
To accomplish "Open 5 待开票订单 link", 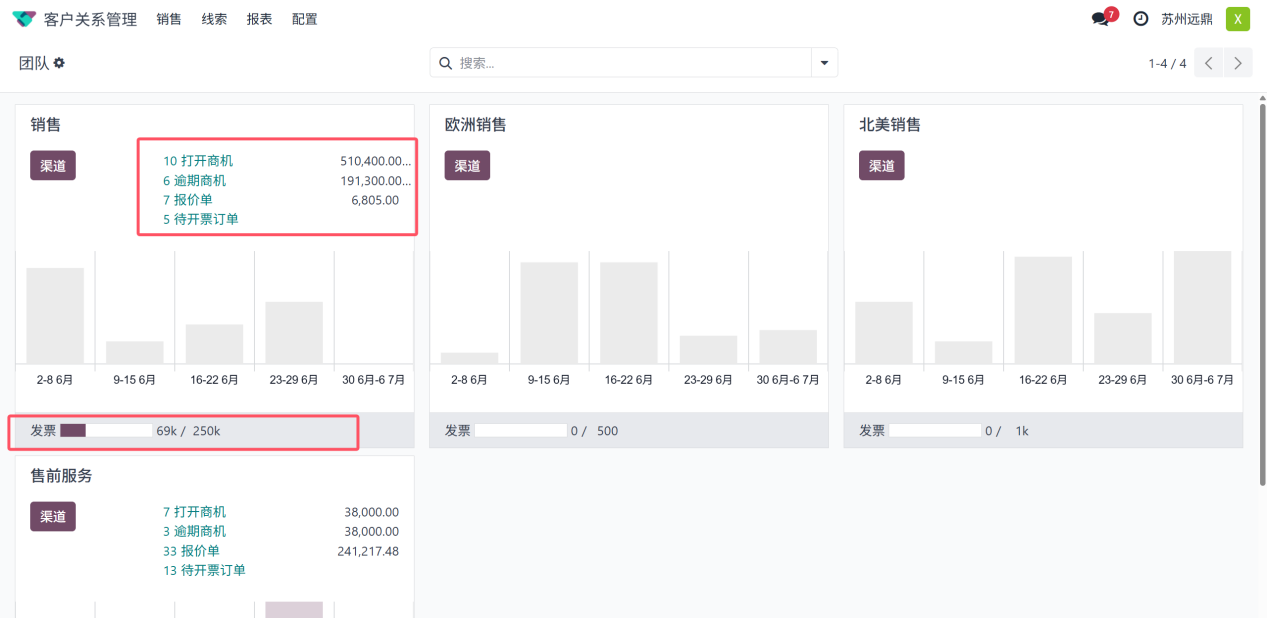I will pos(201,219).
